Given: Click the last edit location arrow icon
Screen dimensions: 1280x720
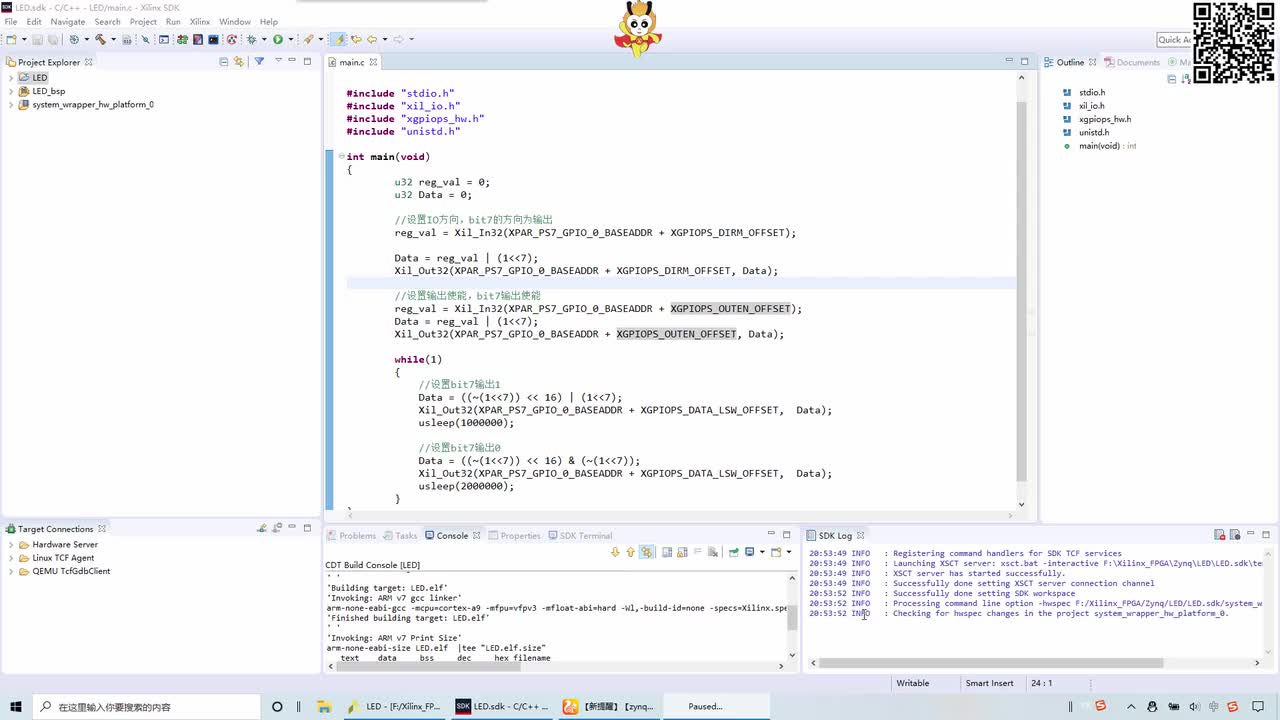Looking at the screenshot, I should (356, 40).
